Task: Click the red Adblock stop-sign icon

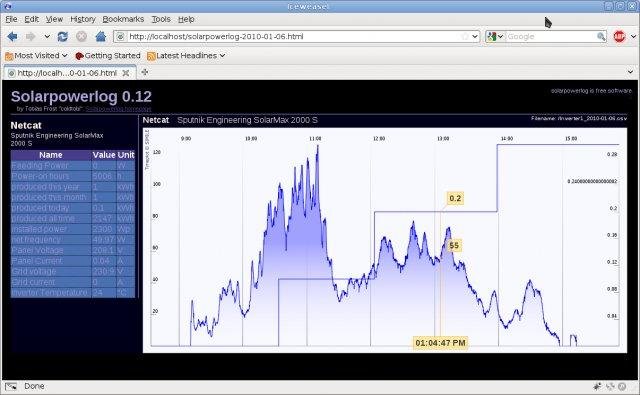Action: click(x=619, y=36)
